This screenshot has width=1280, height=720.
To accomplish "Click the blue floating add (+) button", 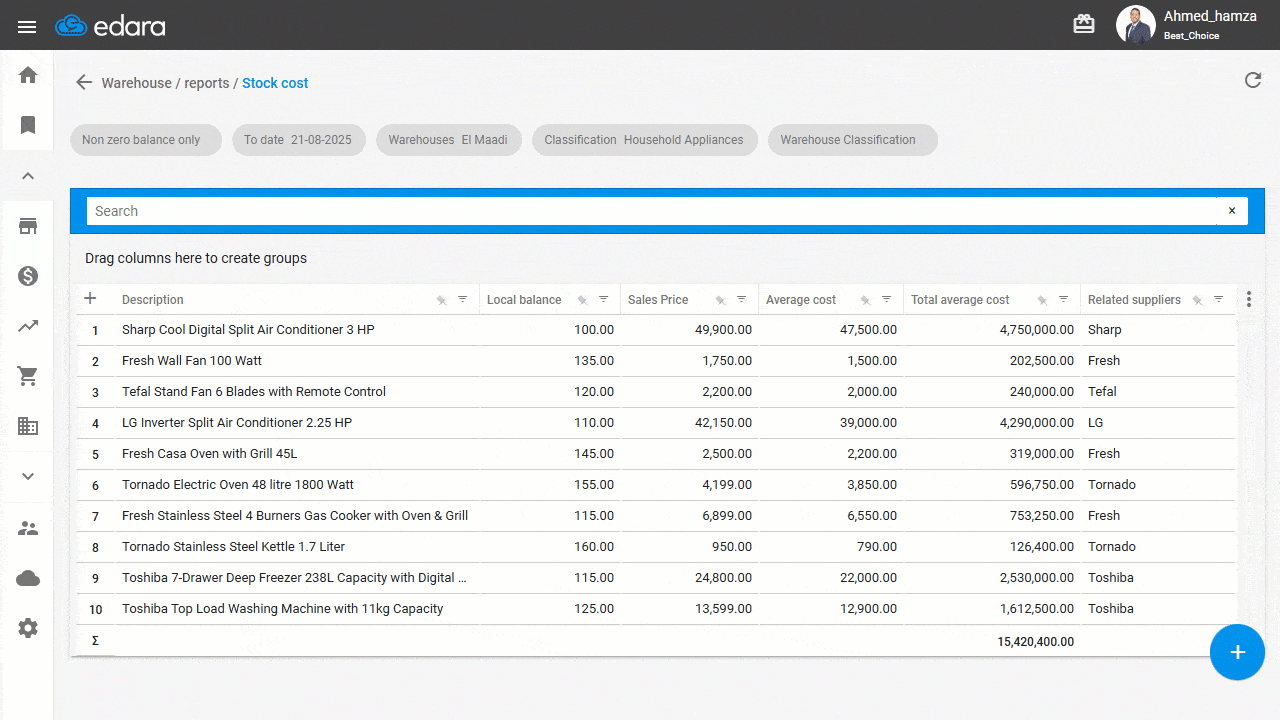I will point(1237,652).
